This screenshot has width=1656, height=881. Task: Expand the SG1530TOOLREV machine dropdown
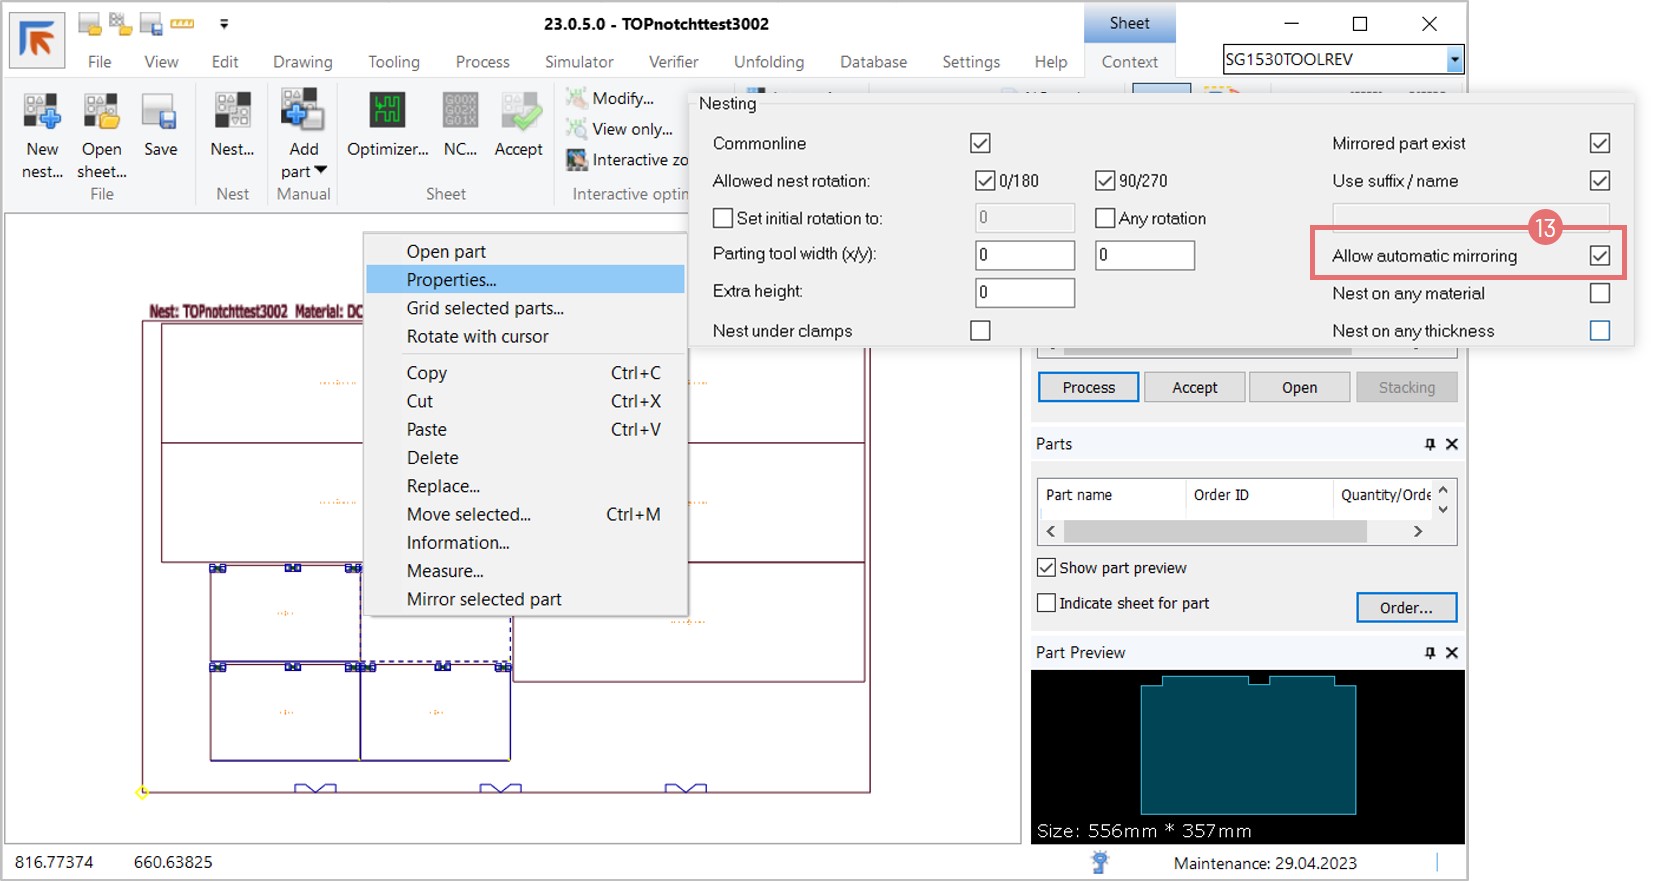coord(1454,60)
